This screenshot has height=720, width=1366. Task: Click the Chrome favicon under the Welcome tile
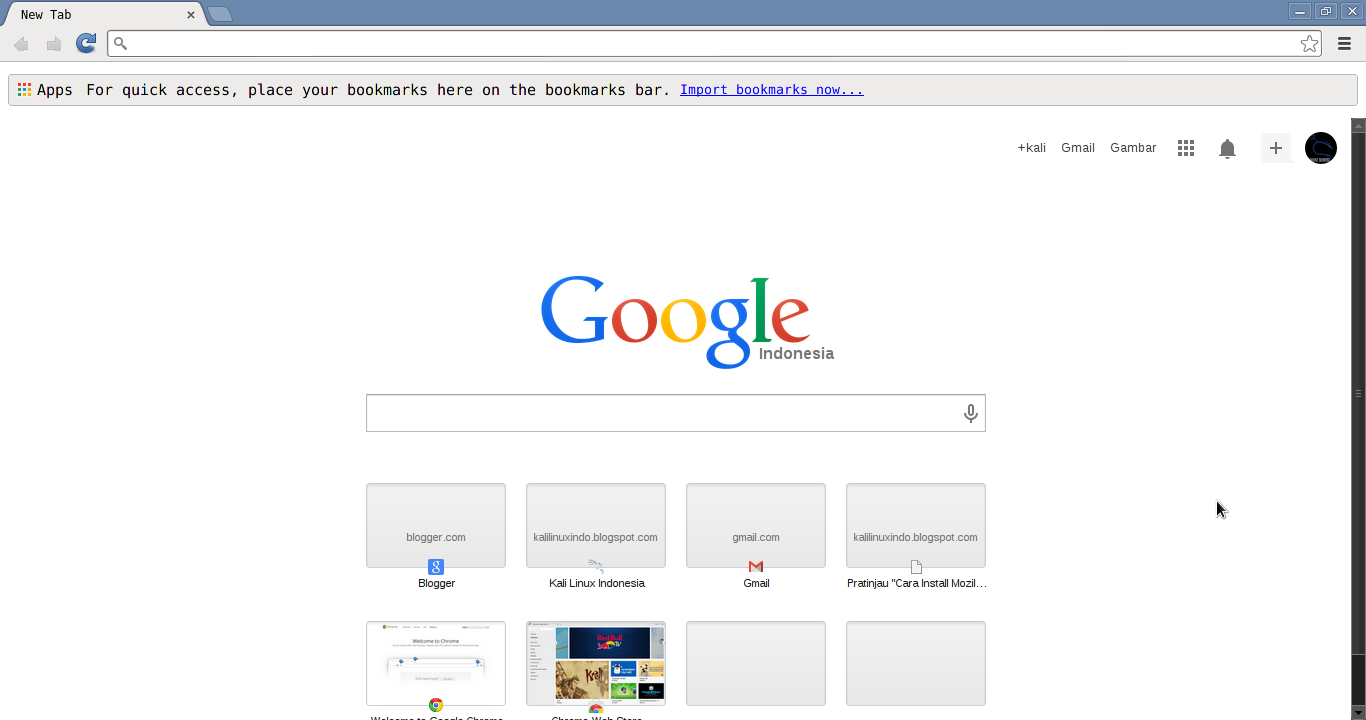click(436, 705)
